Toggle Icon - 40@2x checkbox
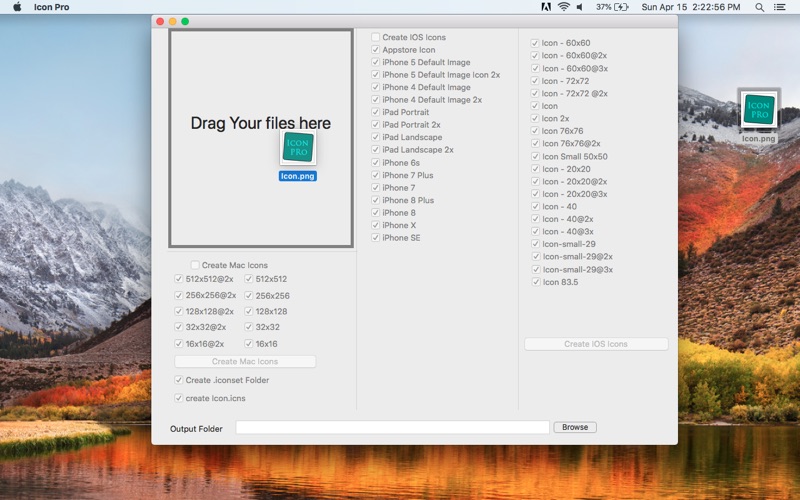Screen dimensions: 800x500 click(x=535, y=218)
